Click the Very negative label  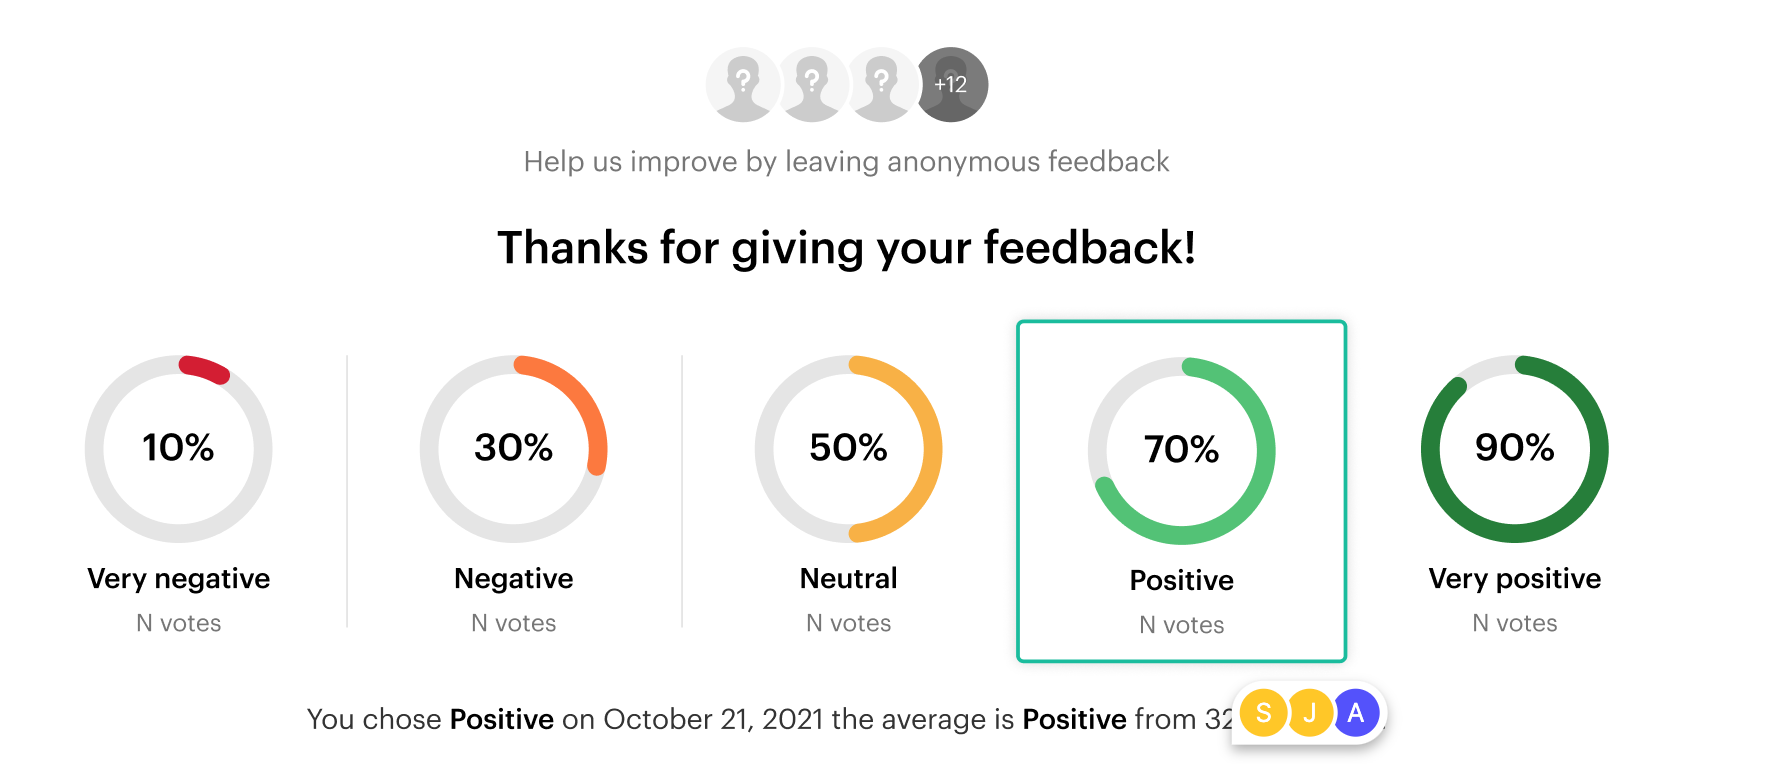pos(179,579)
